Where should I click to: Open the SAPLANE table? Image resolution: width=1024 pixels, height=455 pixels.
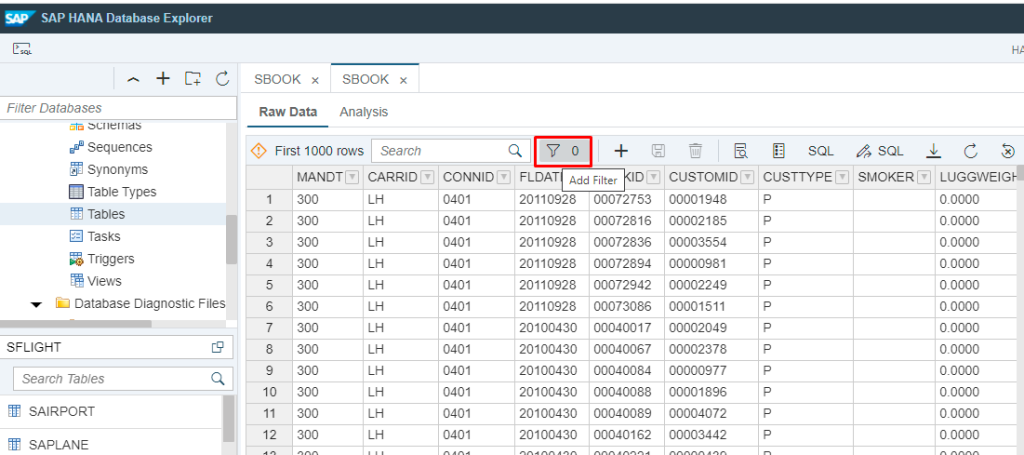pos(59,445)
